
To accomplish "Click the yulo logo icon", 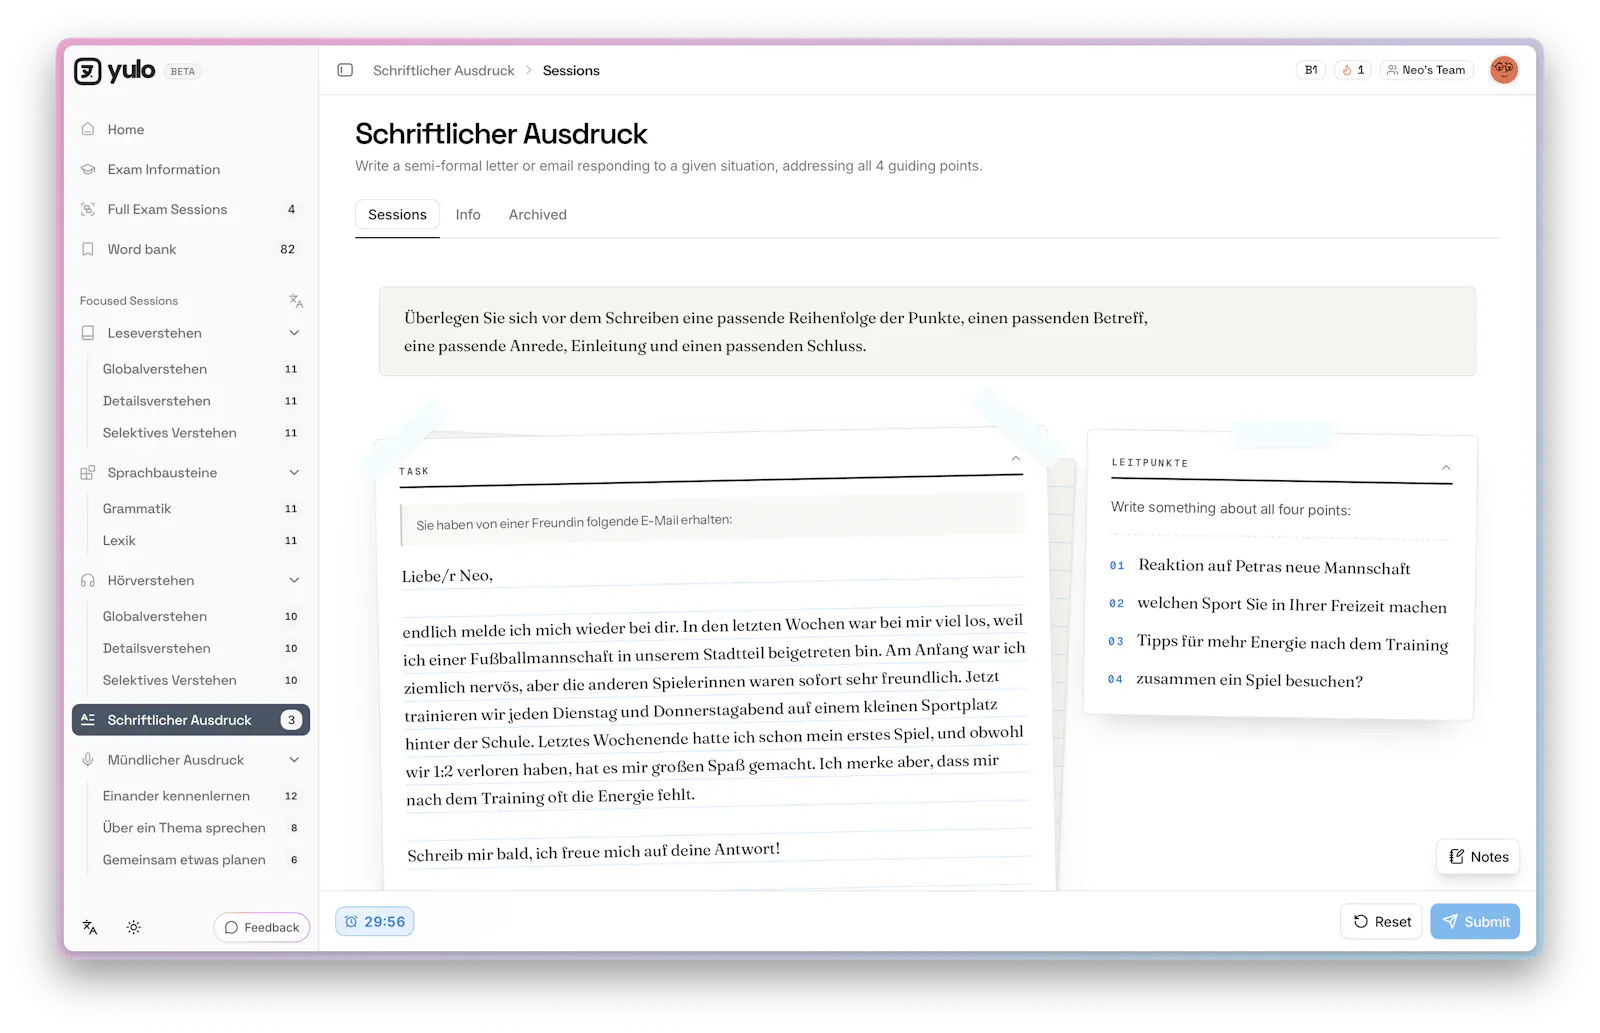I will pyautogui.click(x=88, y=71).
